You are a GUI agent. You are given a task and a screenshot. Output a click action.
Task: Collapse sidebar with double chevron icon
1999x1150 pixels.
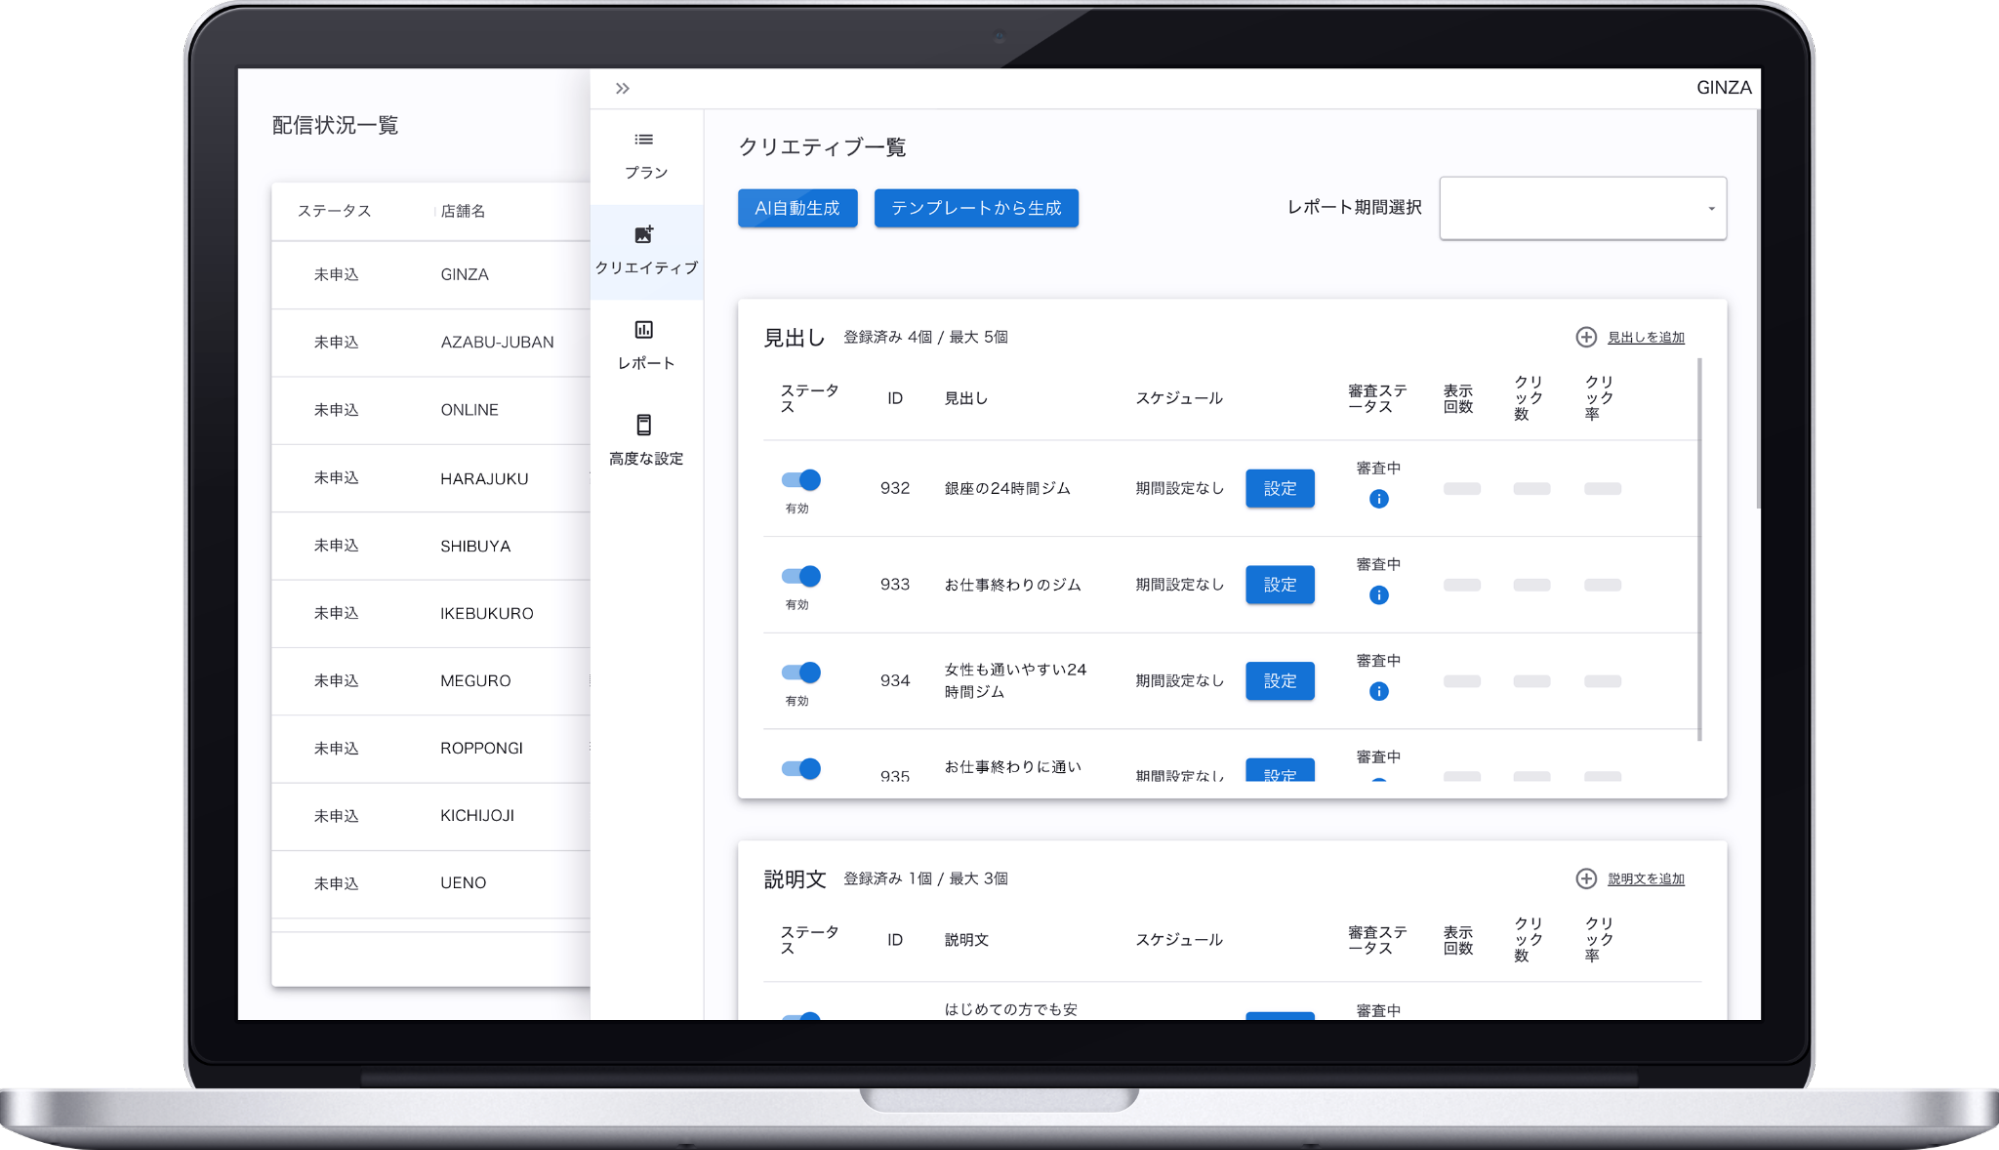coord(622,88)
